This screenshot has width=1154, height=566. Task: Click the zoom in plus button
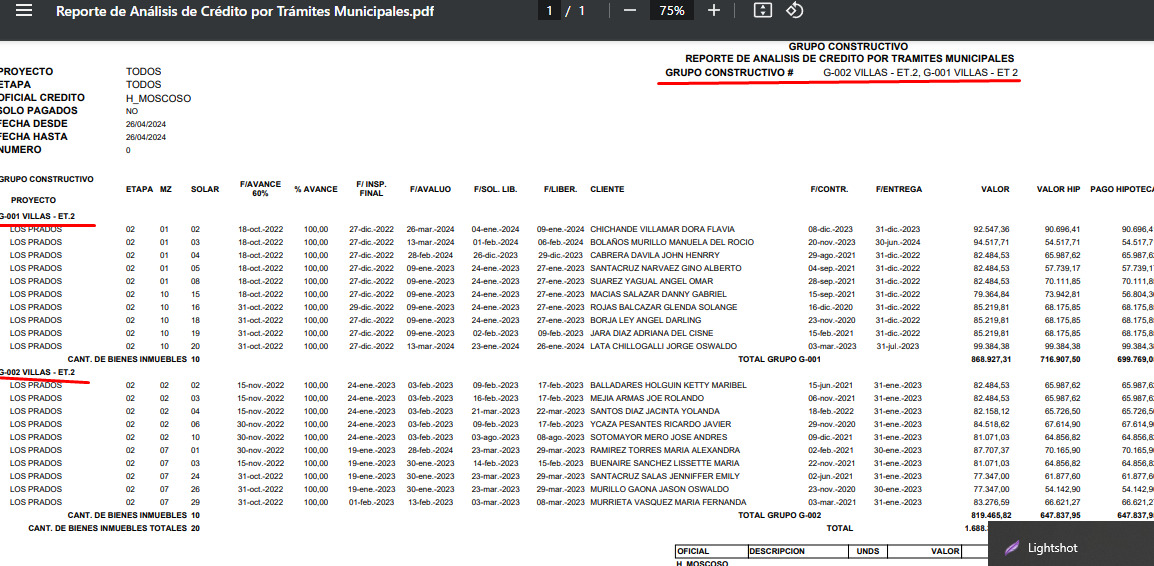(713, 11)
